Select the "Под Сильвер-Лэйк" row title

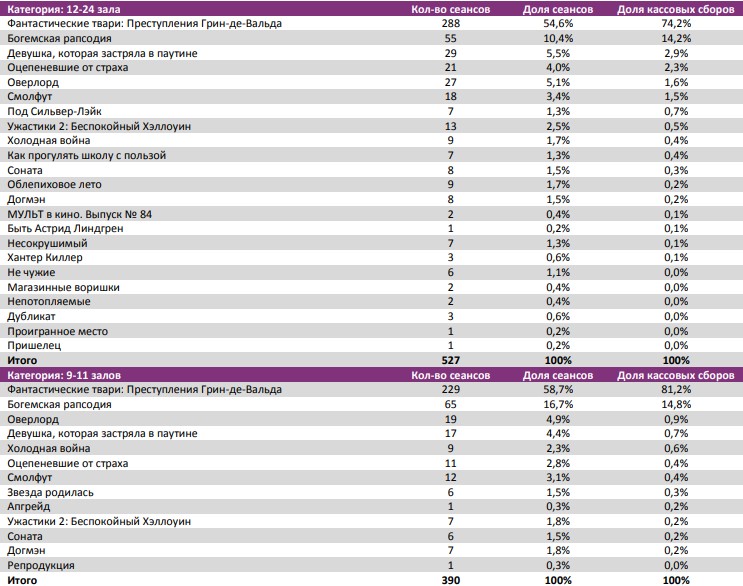[54, 111]
